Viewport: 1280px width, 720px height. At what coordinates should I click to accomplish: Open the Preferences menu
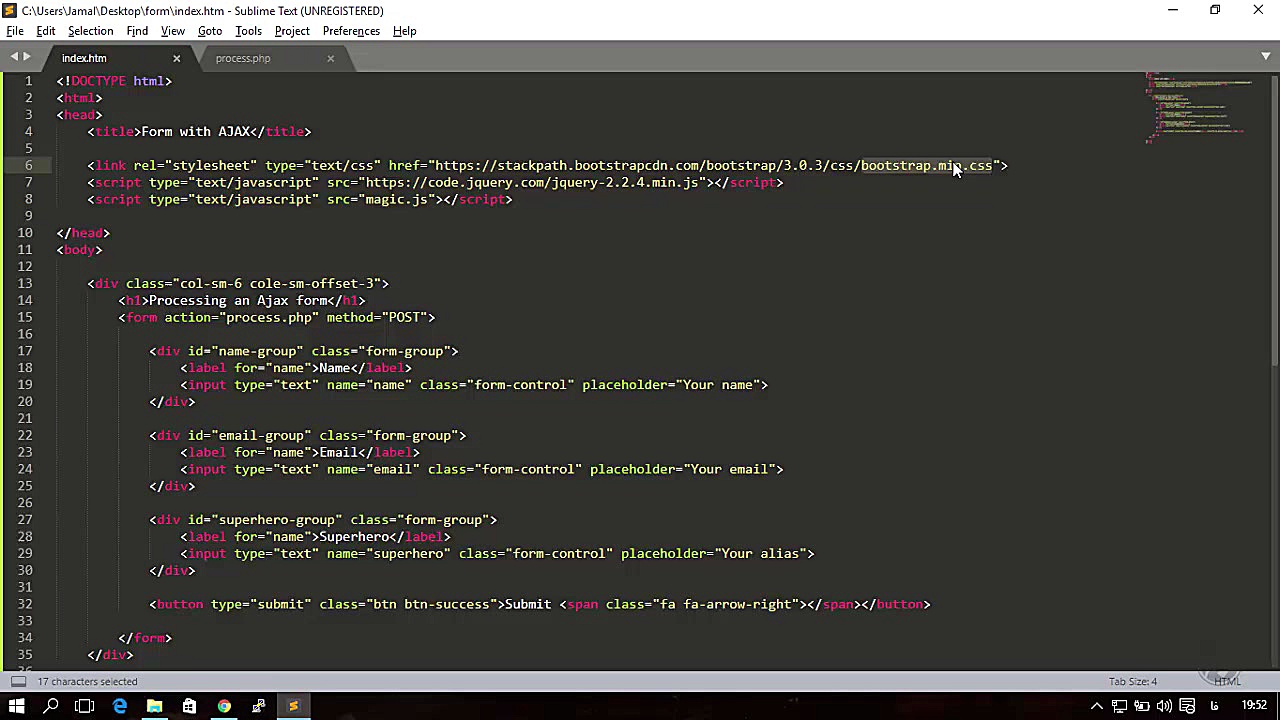coord(351,31)
